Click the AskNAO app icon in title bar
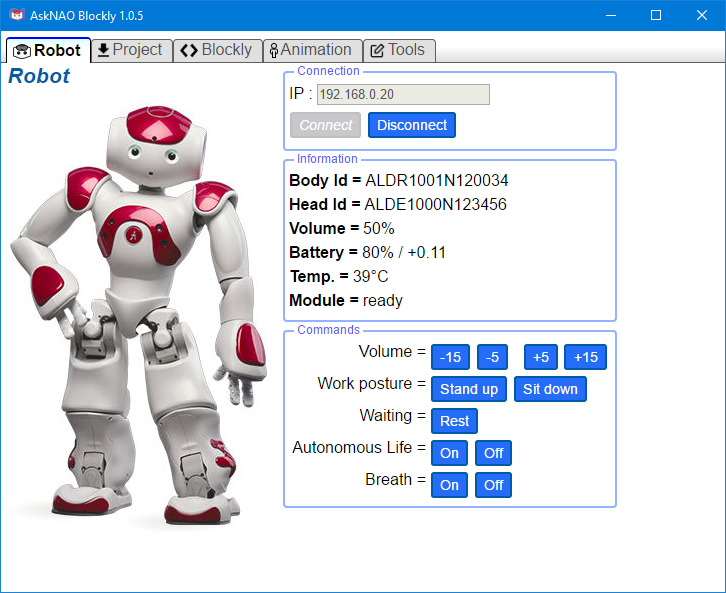 [x=16, y=15]
